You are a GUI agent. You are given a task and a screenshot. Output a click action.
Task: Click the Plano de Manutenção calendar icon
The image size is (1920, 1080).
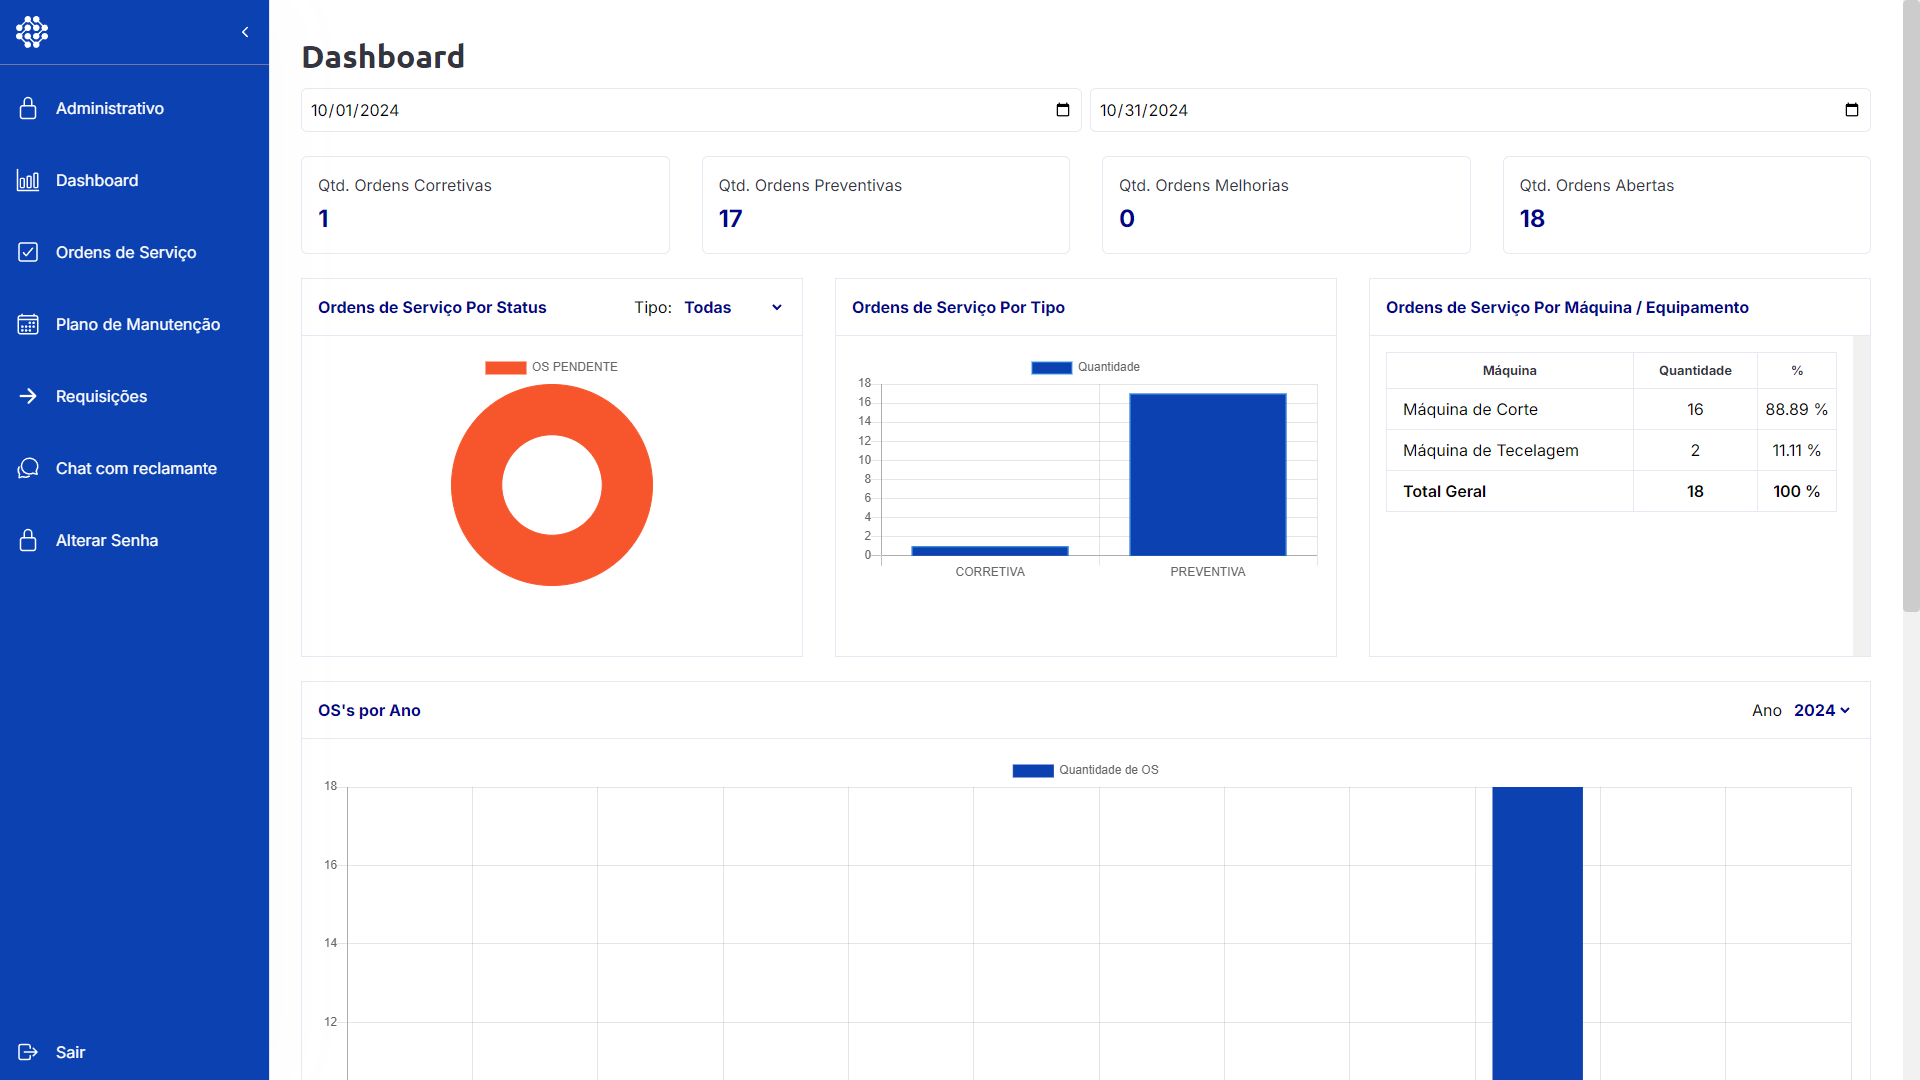click(28, 324)
